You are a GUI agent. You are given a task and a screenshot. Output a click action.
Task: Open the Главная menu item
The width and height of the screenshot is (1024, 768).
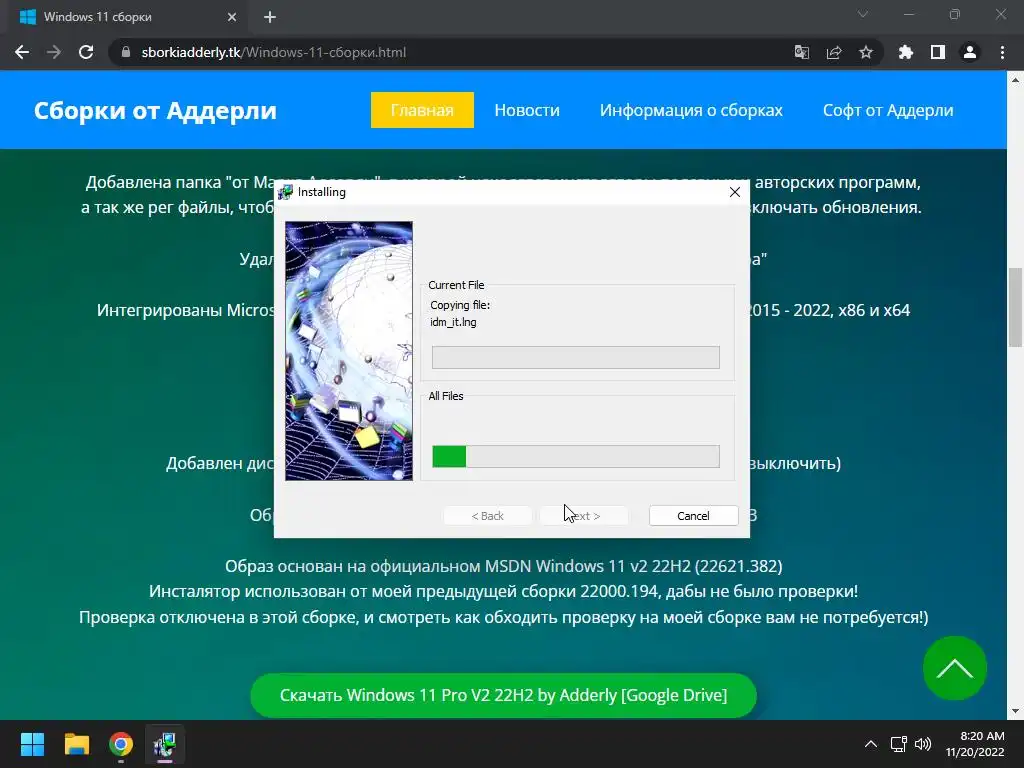[422, 110]
